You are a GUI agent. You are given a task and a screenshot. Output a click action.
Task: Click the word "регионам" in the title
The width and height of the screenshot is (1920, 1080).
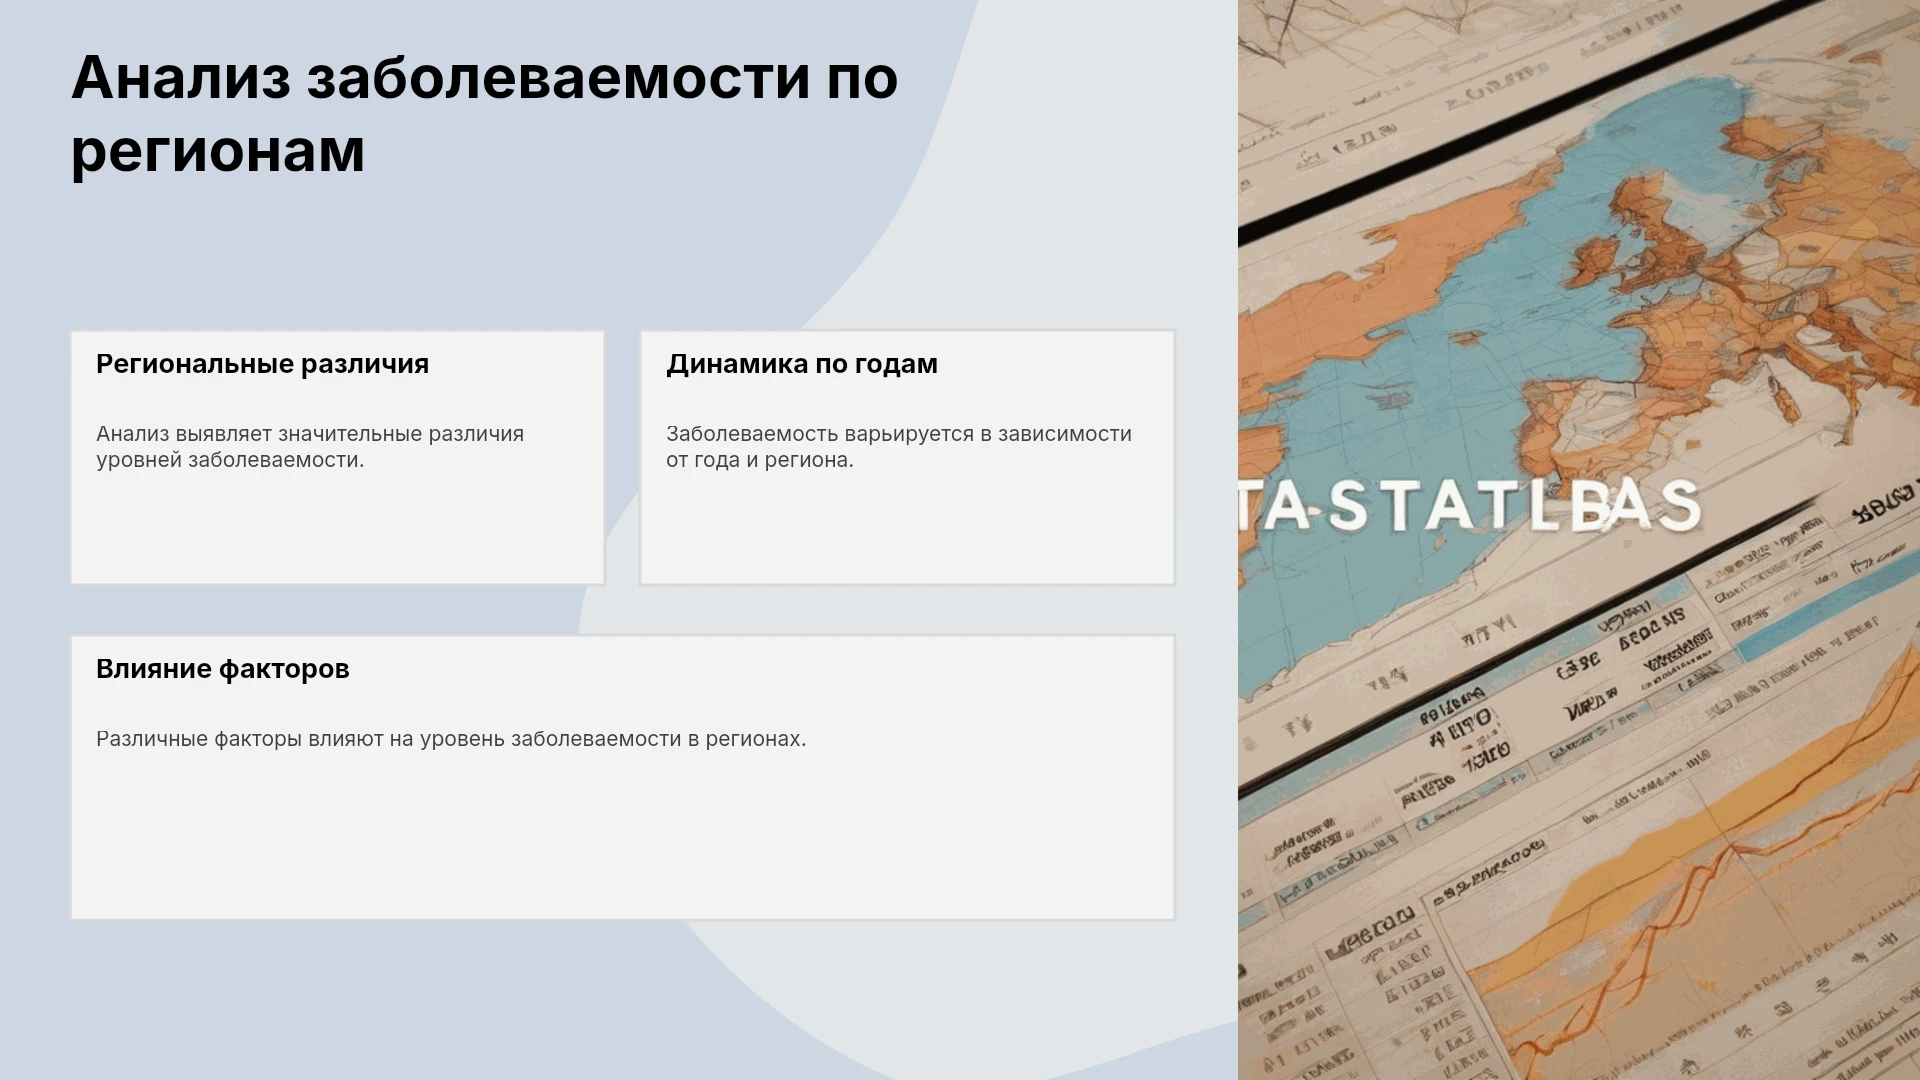click(x=218, y=152)
